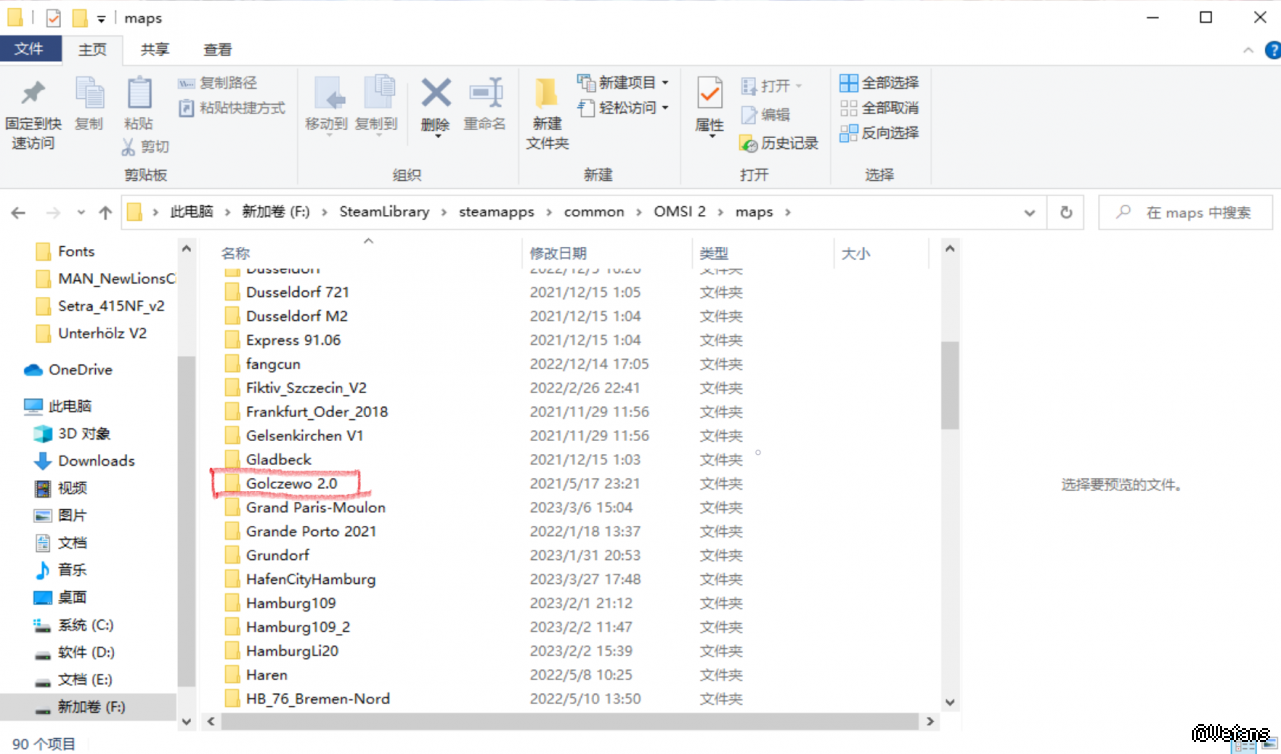
Task: Go up one folder level arrow
Action: (x=105, y=213)
